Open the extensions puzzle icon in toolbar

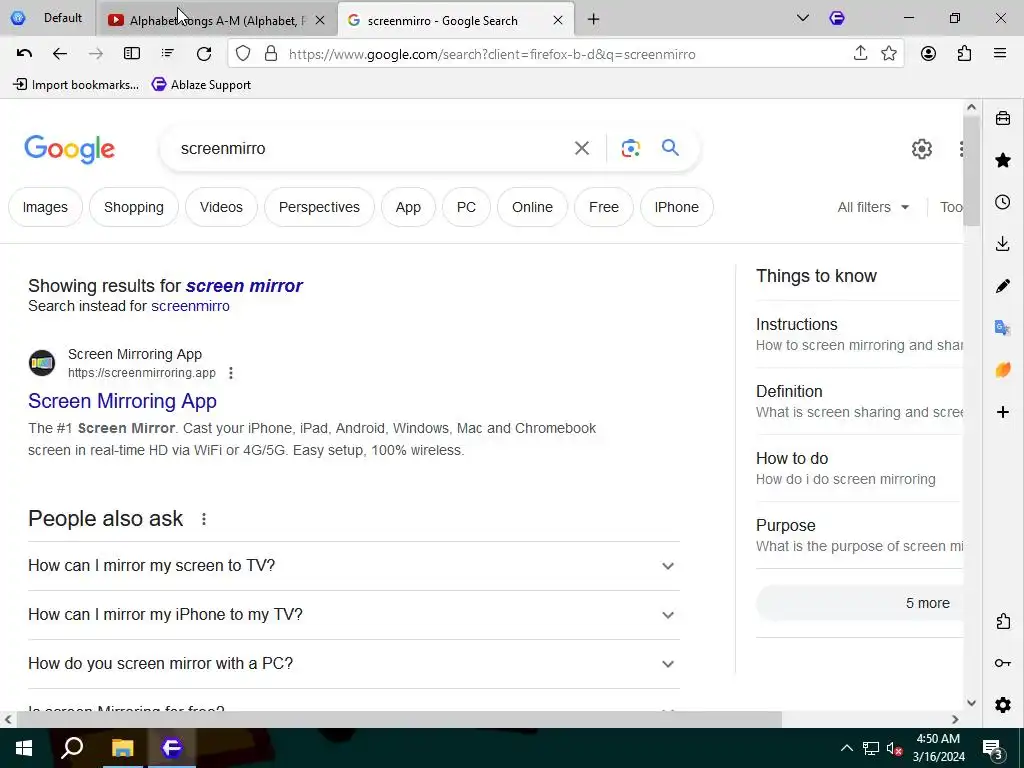point(964,54)
